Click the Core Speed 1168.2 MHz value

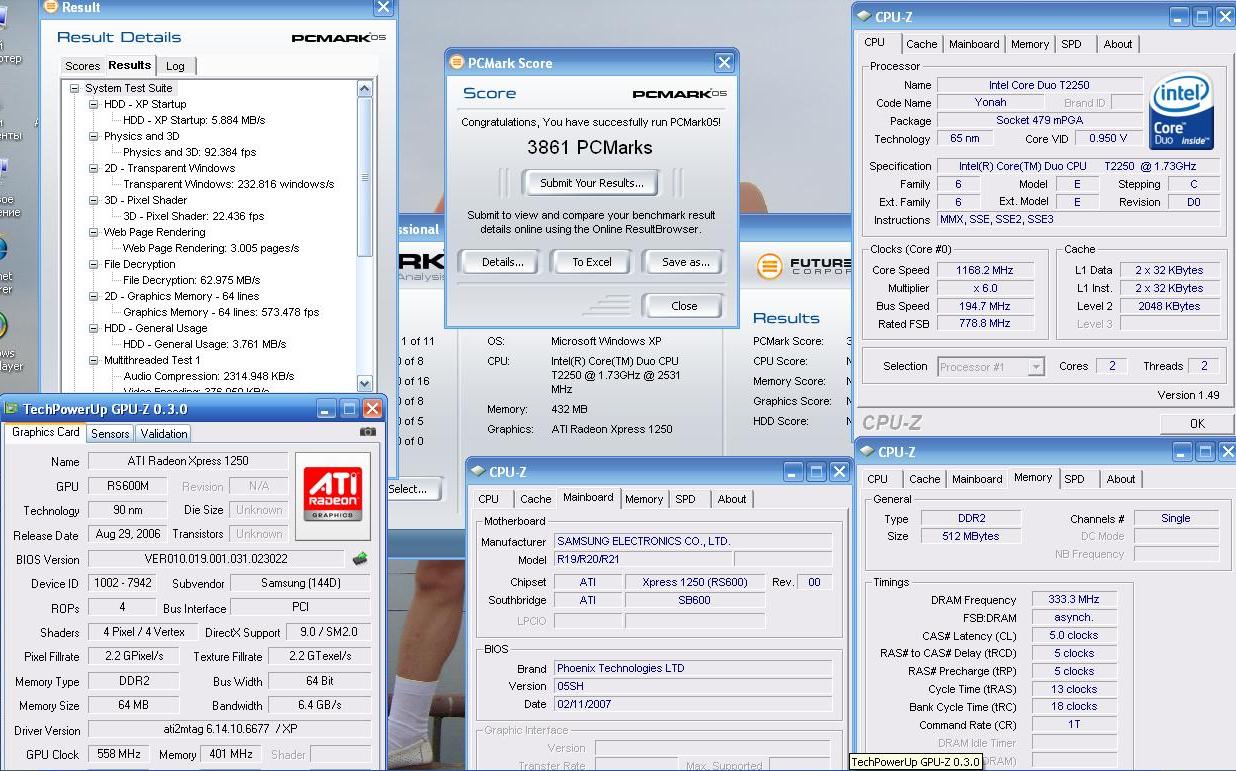[x=984, y=270]
